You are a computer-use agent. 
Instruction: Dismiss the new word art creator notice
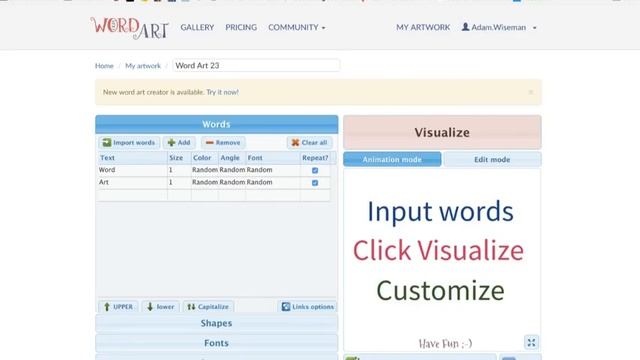[x=531, y=92]
